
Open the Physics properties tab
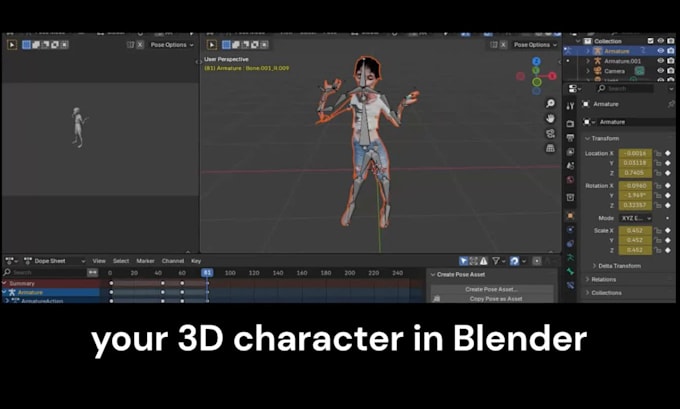point(570,229)
